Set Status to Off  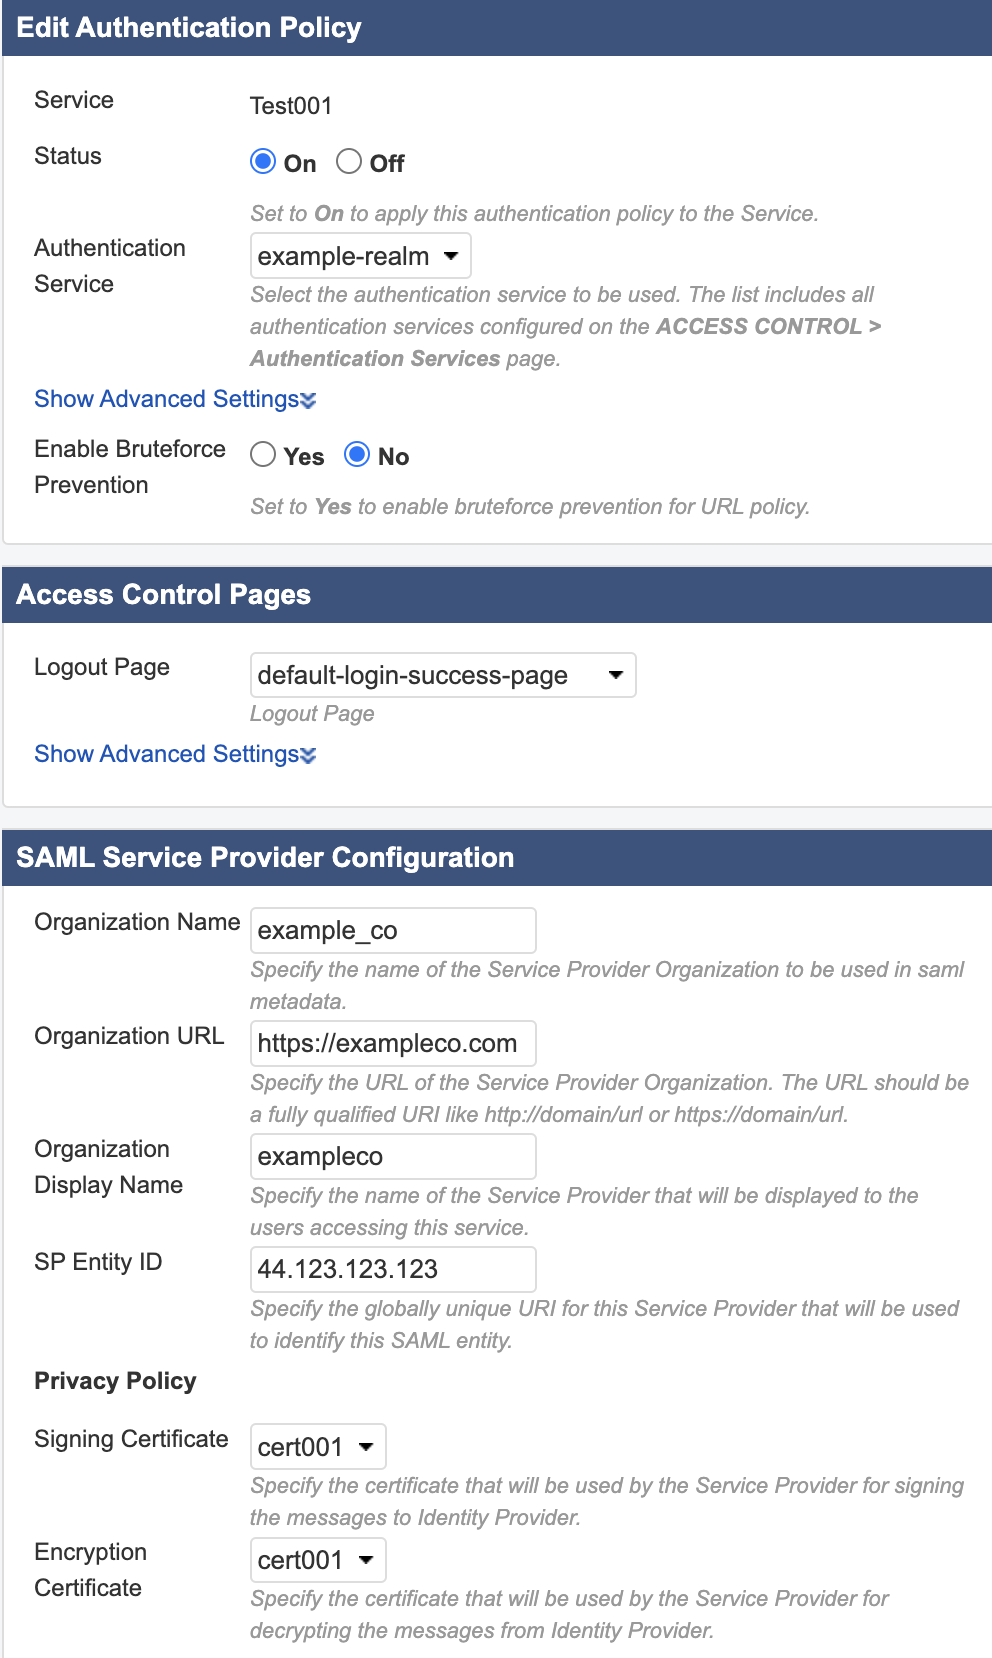(349, 160)
